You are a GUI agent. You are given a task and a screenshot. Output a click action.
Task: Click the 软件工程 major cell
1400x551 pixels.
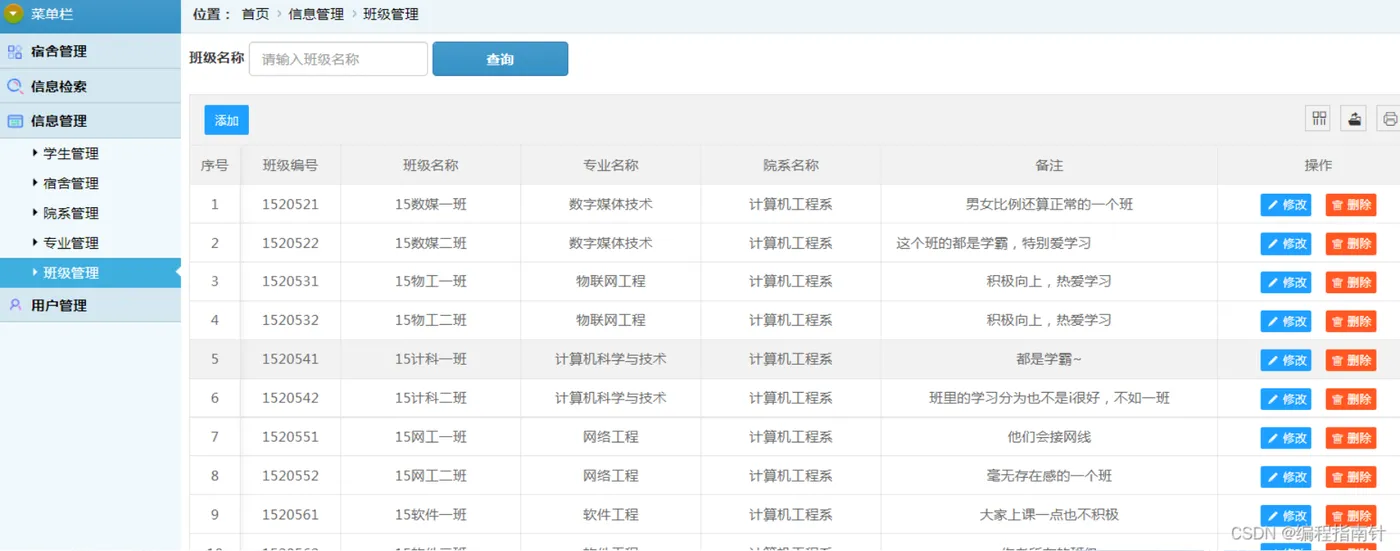tap(611, 515)
